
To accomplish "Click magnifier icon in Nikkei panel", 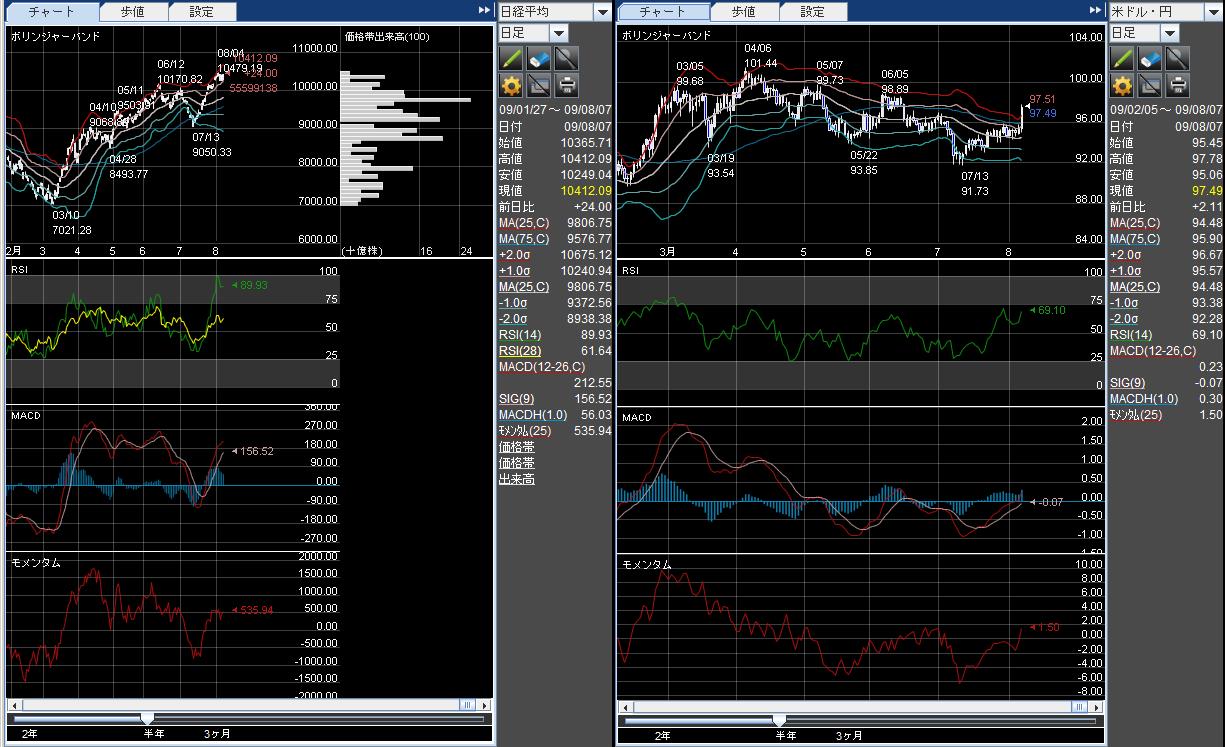I will [567, 58].
